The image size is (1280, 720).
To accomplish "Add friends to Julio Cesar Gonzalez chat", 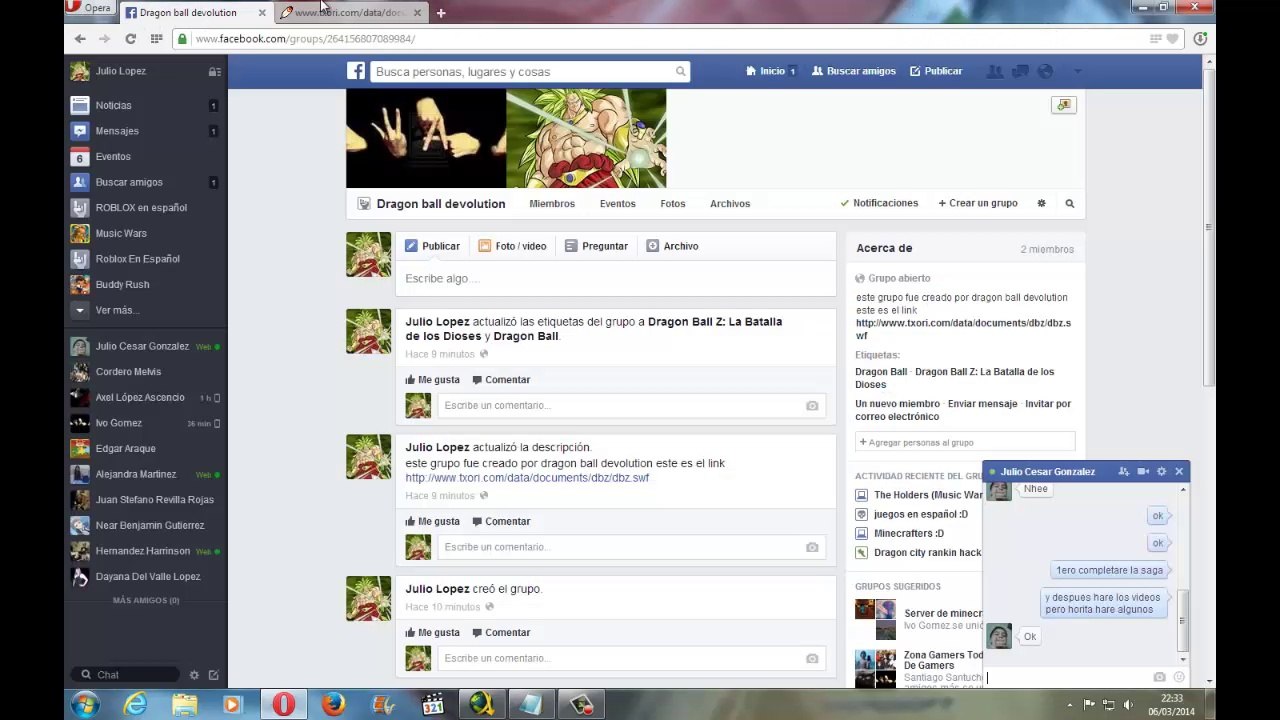I will [1124, 471].
